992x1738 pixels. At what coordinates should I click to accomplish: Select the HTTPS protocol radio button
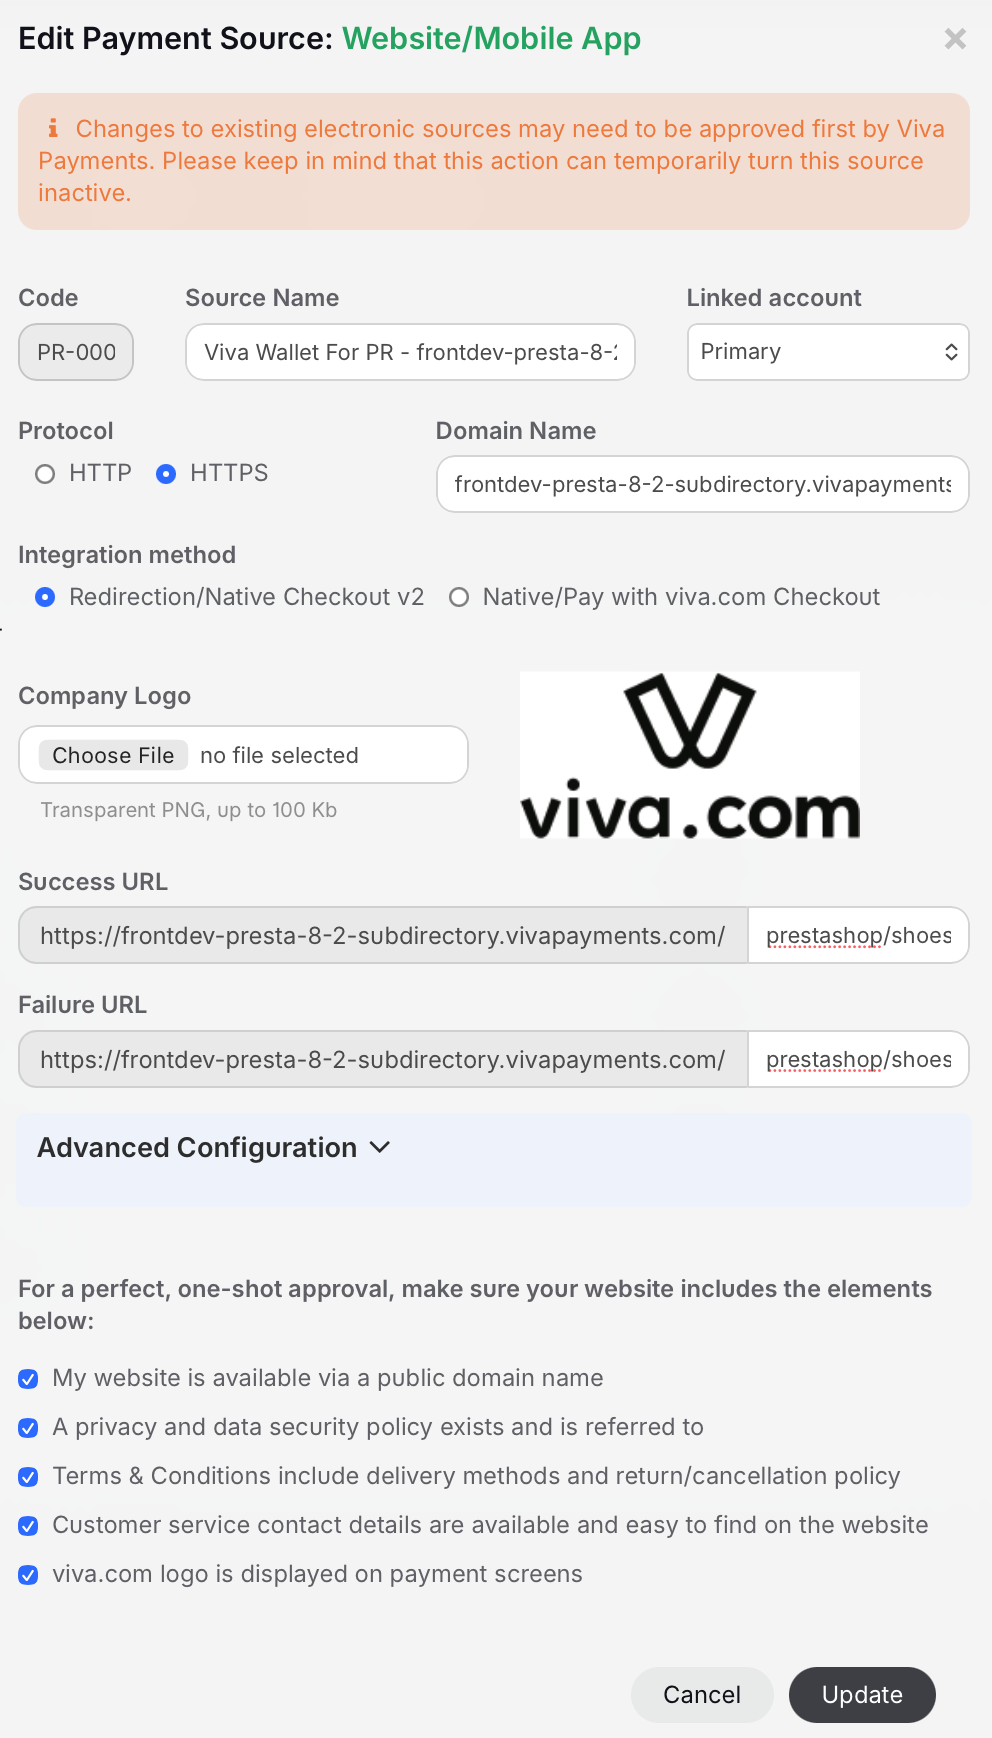tap(167, 474)
